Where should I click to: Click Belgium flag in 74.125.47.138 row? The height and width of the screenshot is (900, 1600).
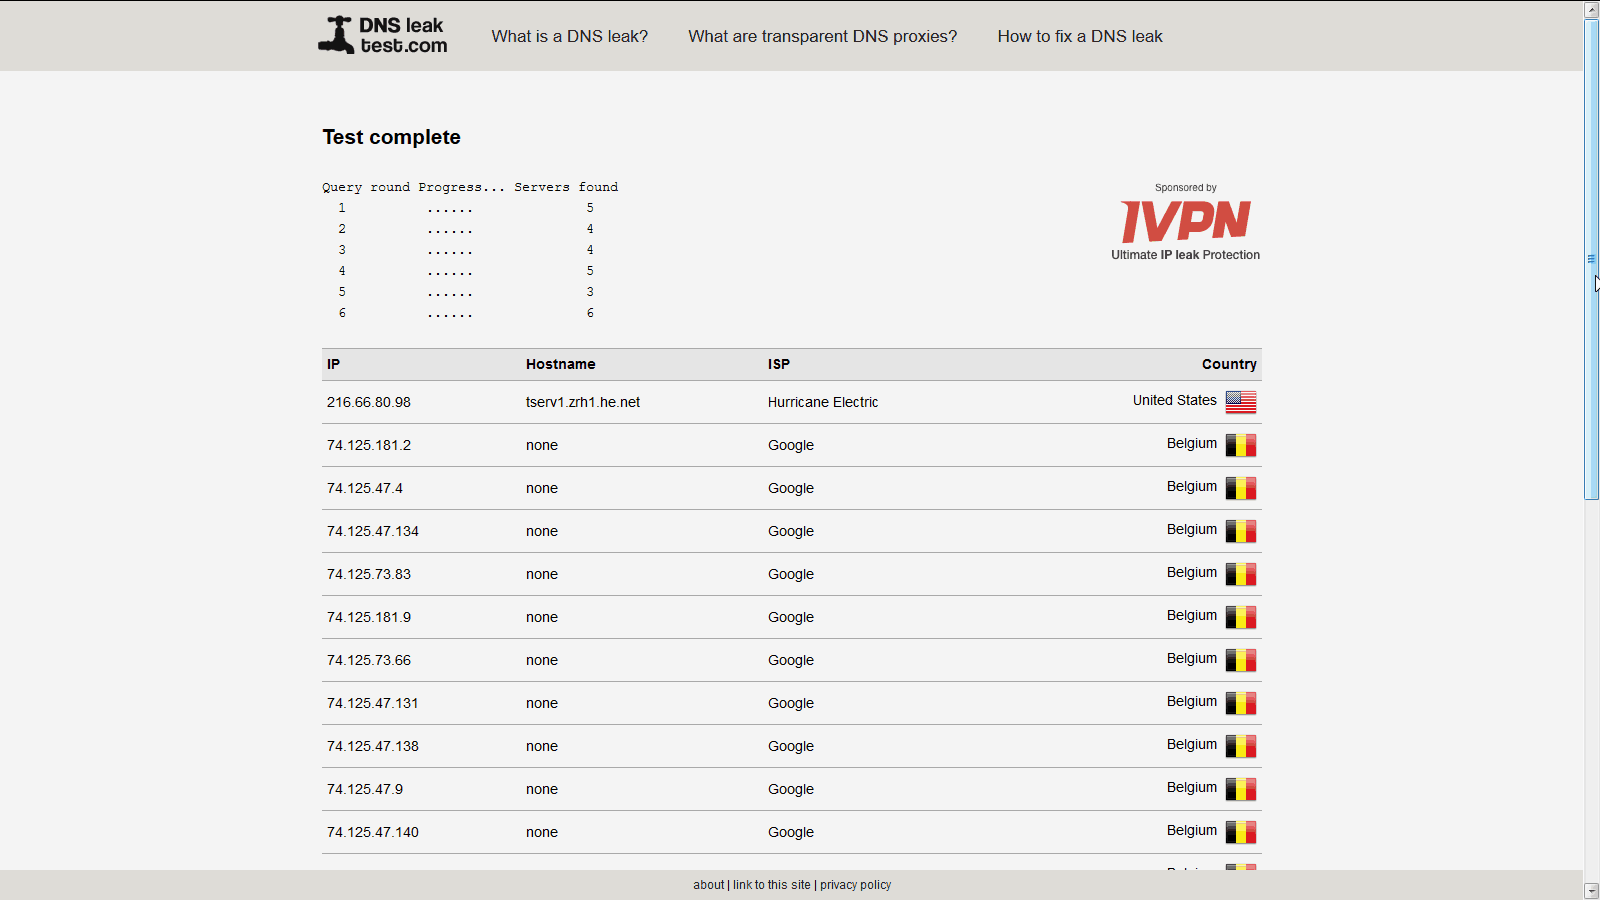pyautogui.click(x=1241, y=746)
